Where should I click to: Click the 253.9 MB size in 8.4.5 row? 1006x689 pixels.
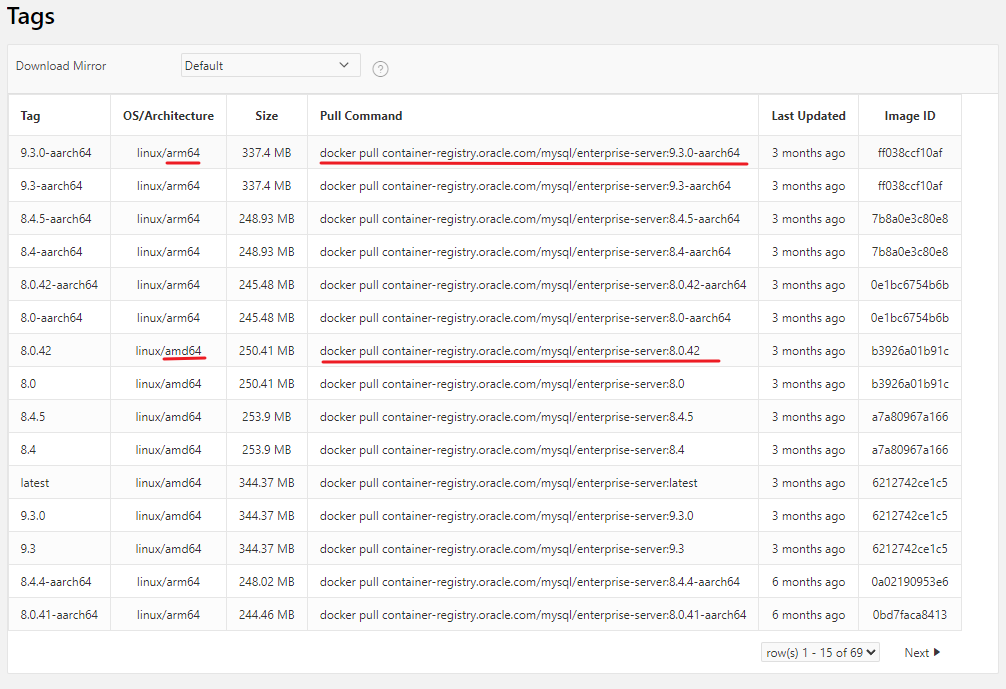(266, 417)
